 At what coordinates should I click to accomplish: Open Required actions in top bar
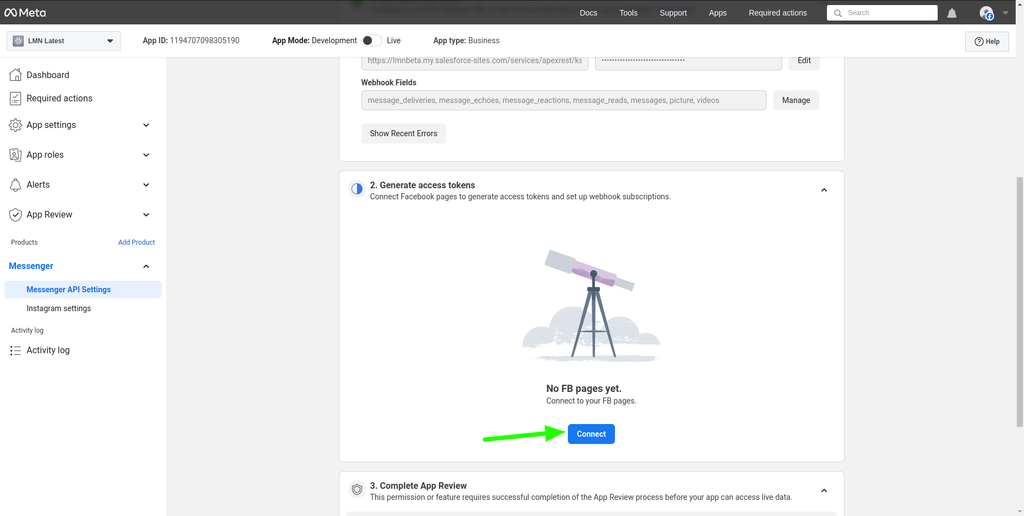point(778,13)
